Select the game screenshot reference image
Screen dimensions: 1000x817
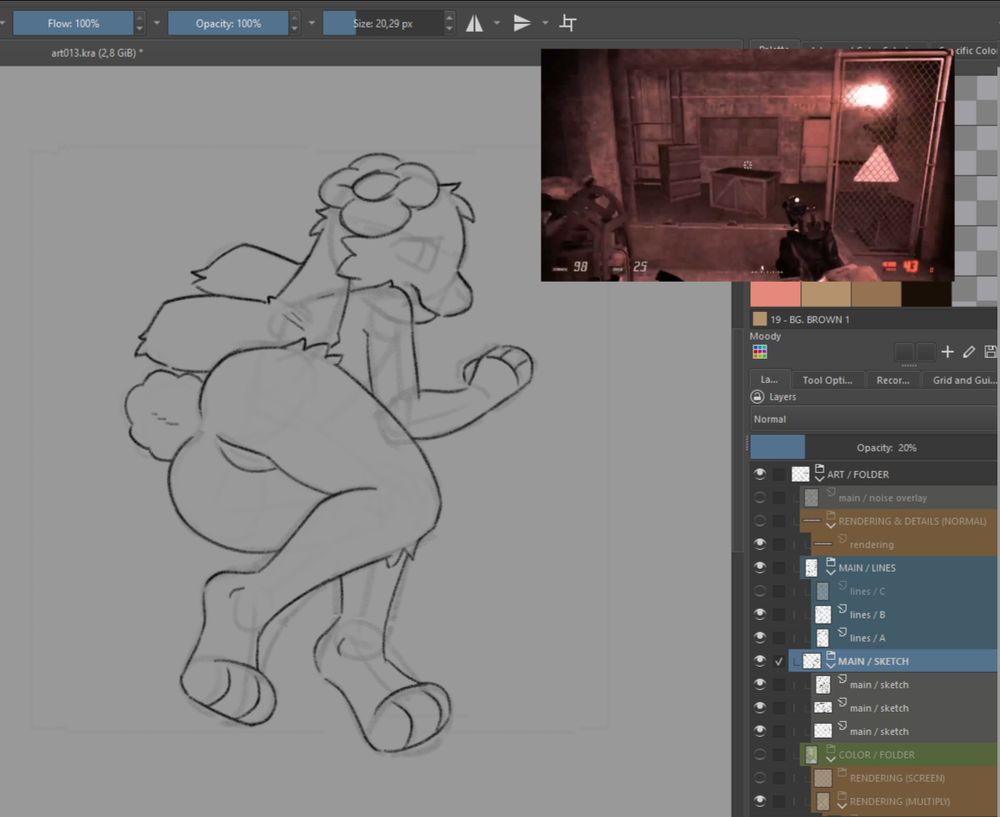pos(747,165)
